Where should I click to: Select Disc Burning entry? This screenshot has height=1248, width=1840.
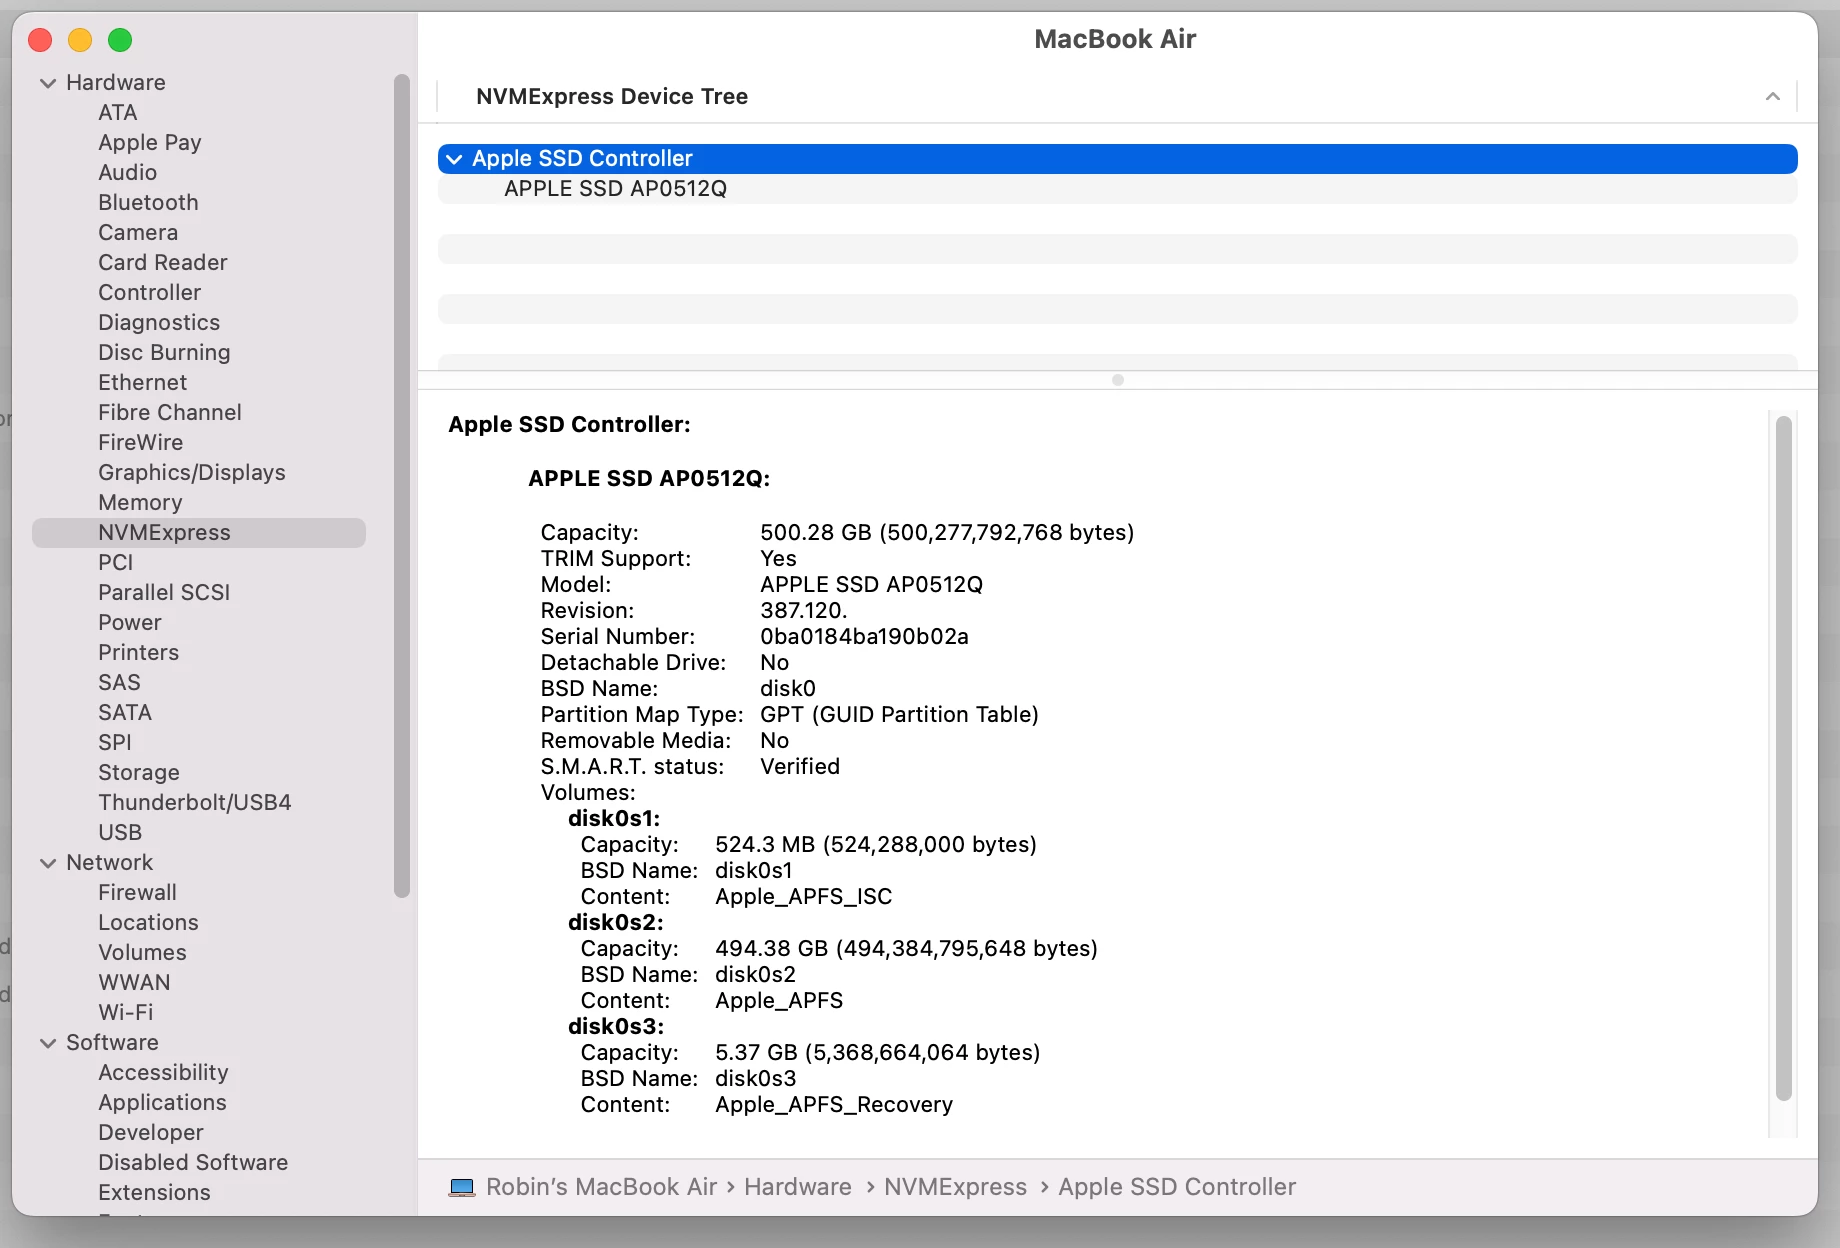tap(164, 353)
